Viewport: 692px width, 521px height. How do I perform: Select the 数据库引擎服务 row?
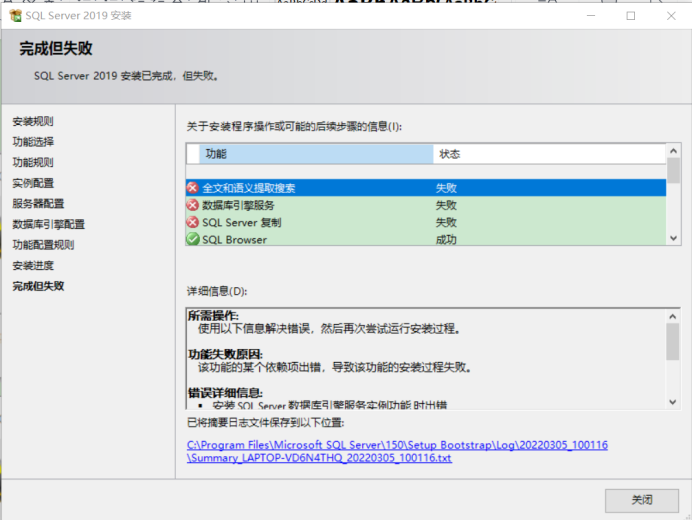(x=426, y=205)
